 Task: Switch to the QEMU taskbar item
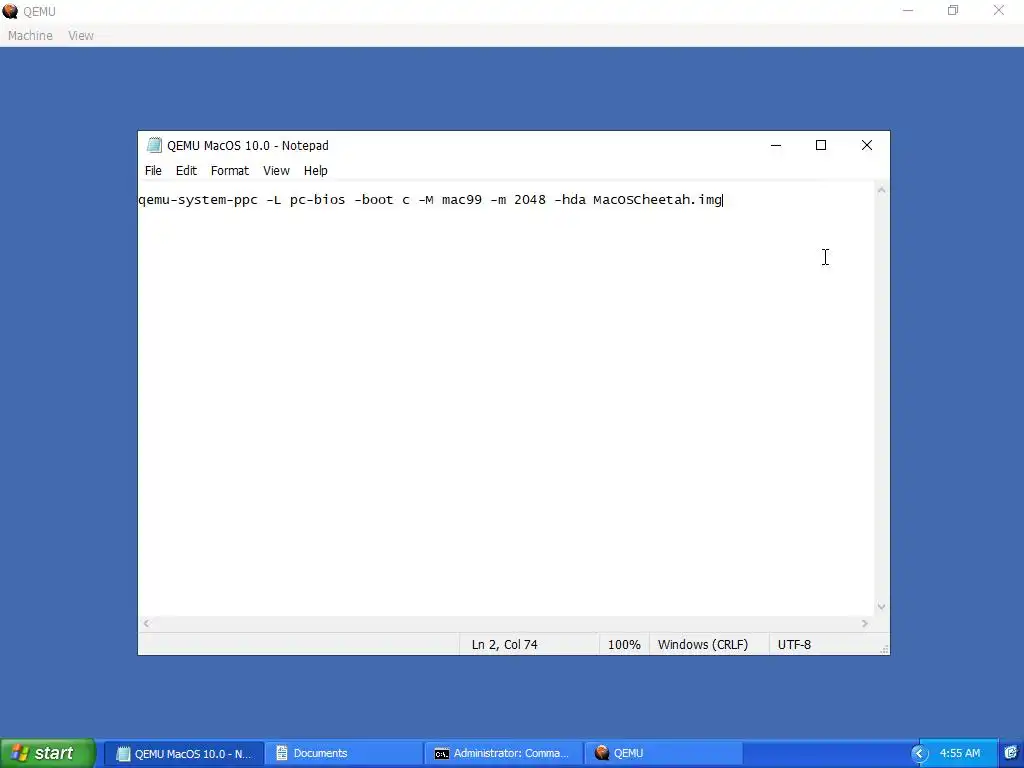tap(663, 754)
